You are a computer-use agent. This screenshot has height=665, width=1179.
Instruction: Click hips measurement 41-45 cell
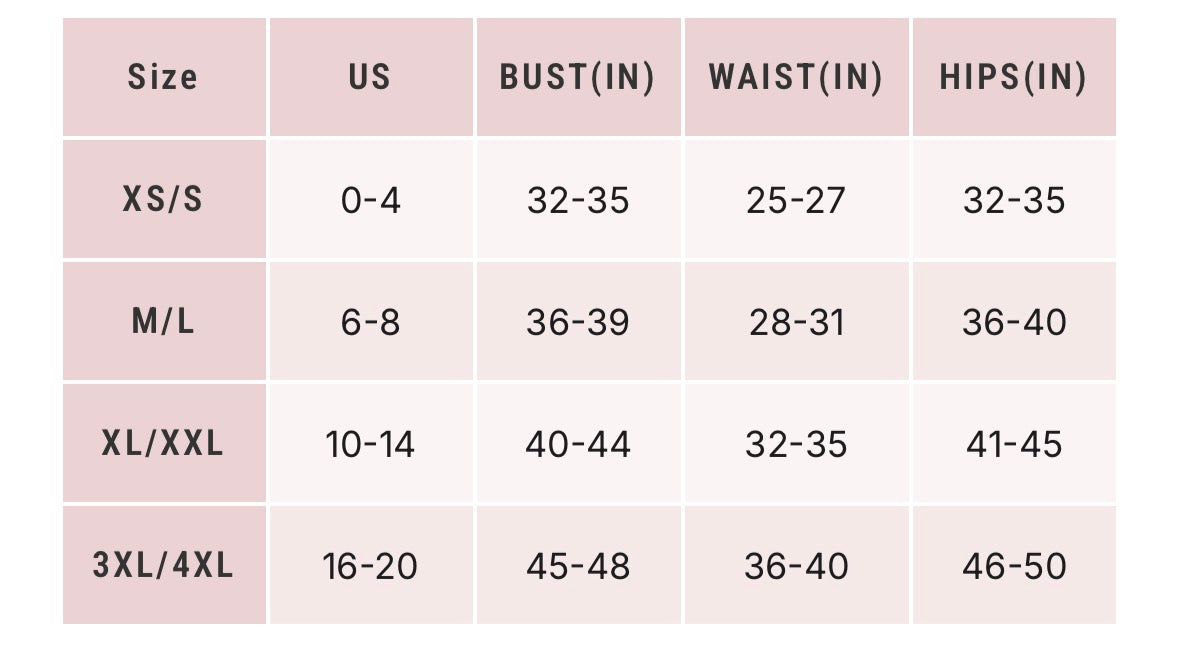(x=1014, y=444)
